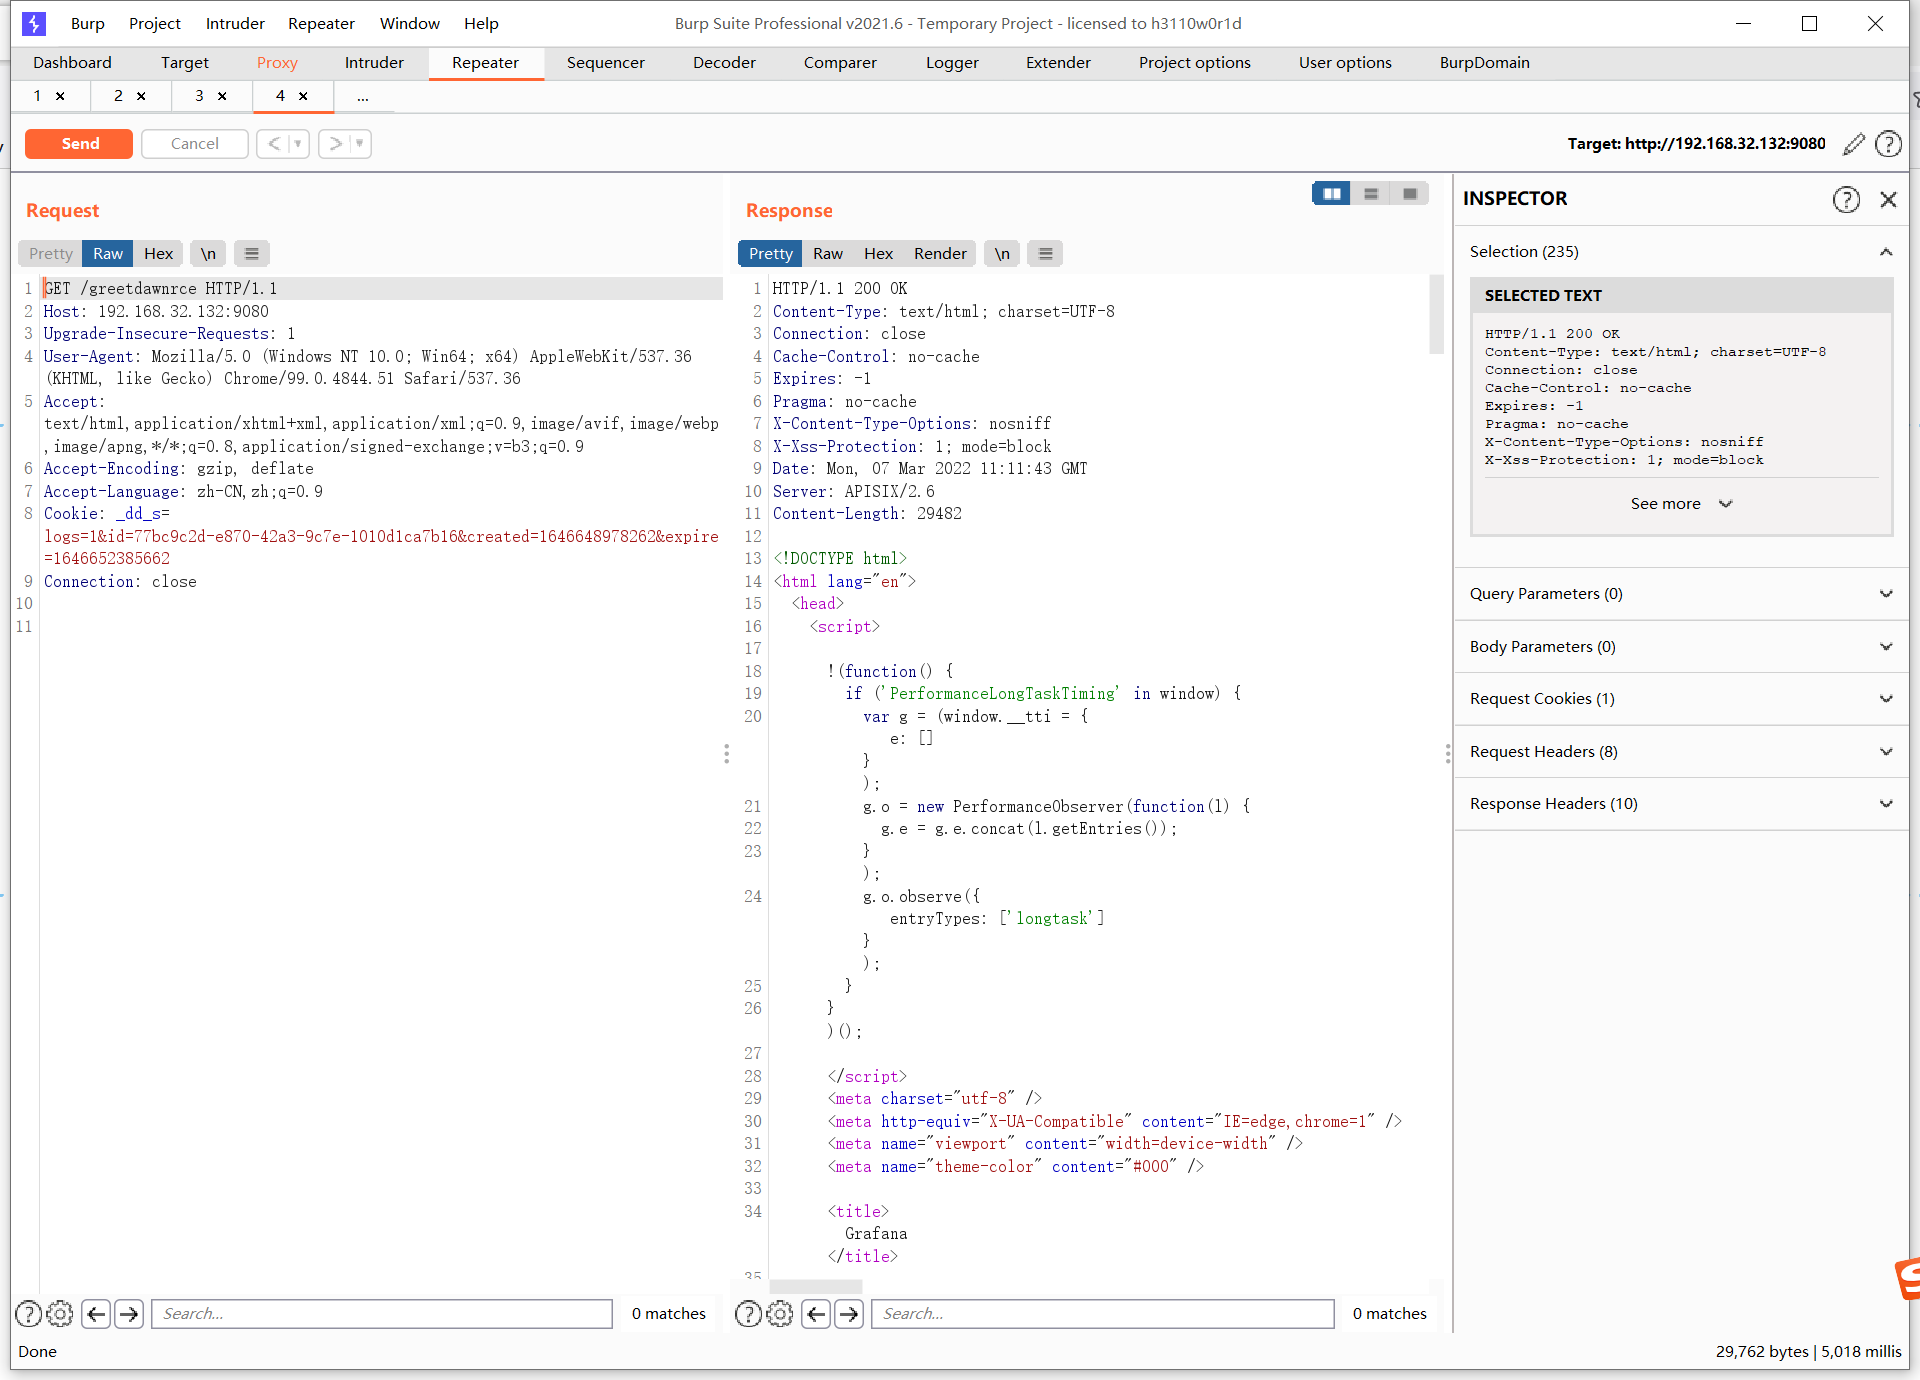Click request/response pane divider handle

point(727,754)
